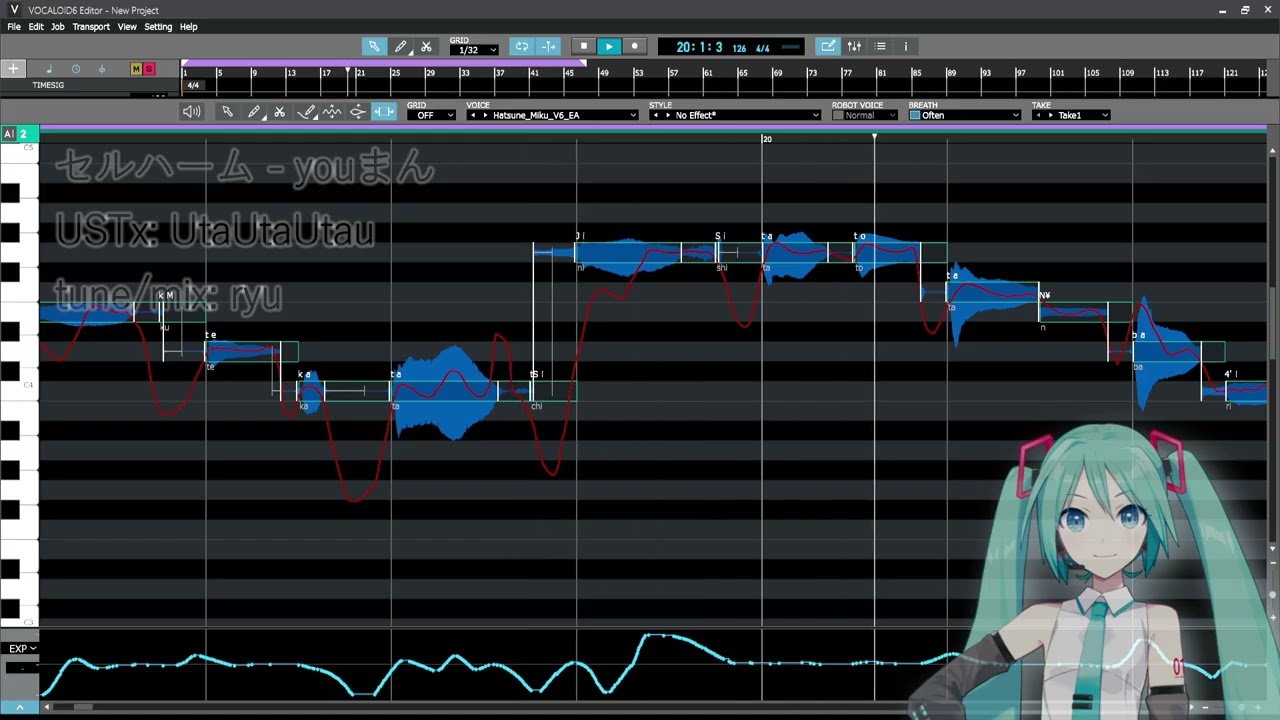Open the EXP parameter dropdown
1280x720 pixels.
22,649
